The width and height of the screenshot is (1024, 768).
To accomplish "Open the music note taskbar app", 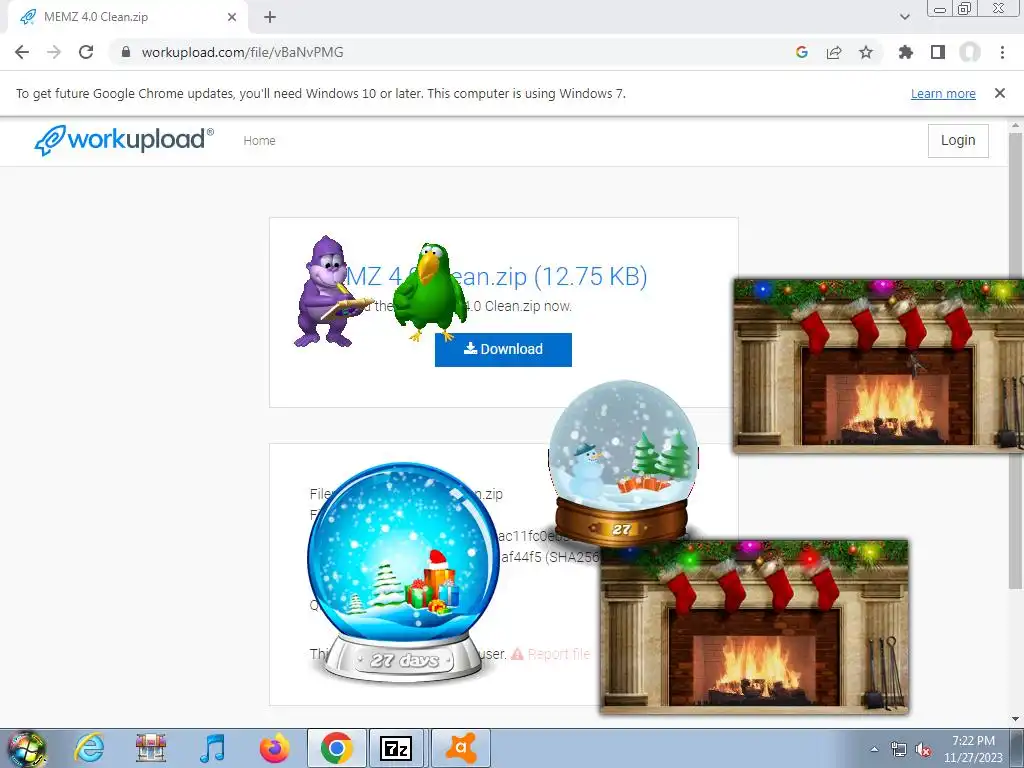I will [212, 748].
